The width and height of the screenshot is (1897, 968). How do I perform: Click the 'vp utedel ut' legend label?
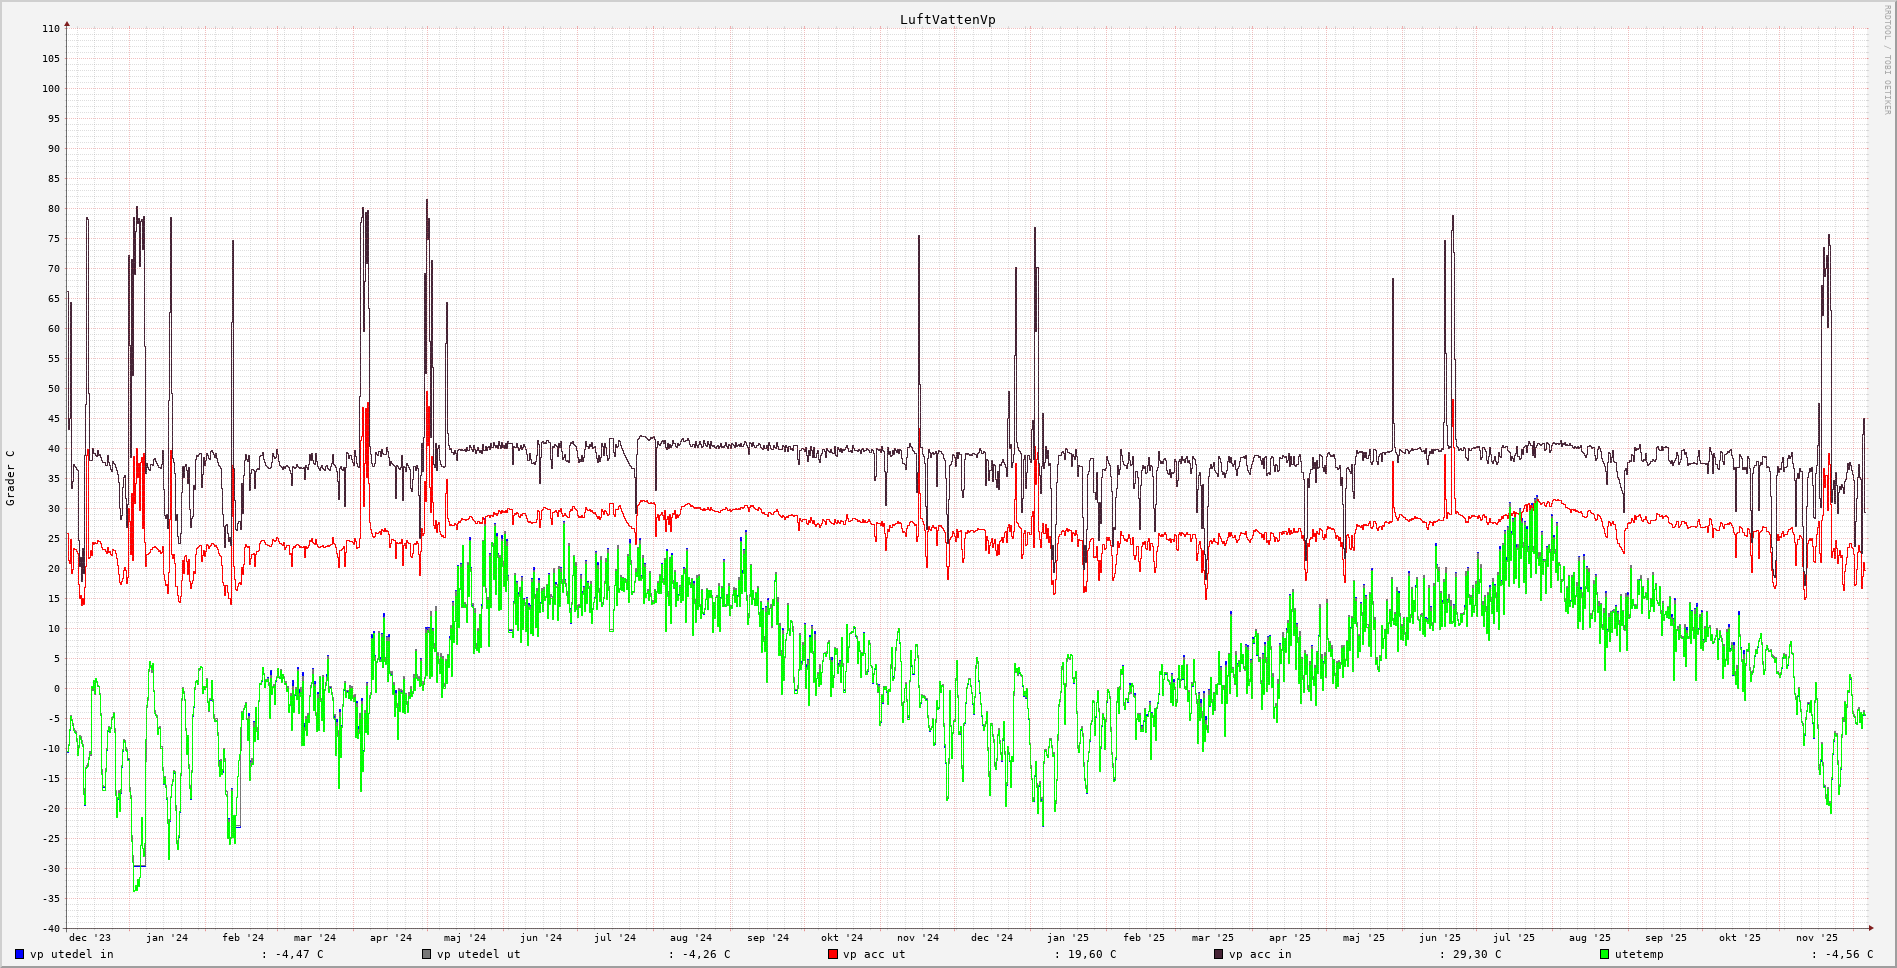pos(478,954)
